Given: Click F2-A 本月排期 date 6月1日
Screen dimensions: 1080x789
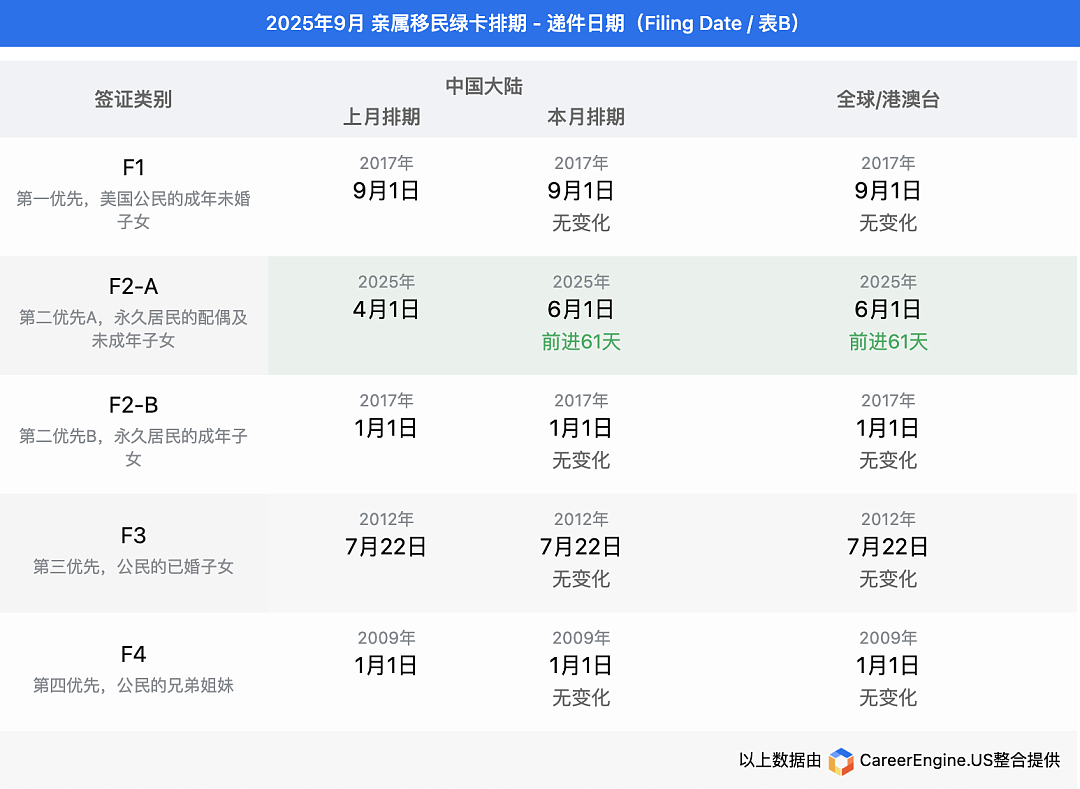Looking at the screenshot, I should coord(581,309).
